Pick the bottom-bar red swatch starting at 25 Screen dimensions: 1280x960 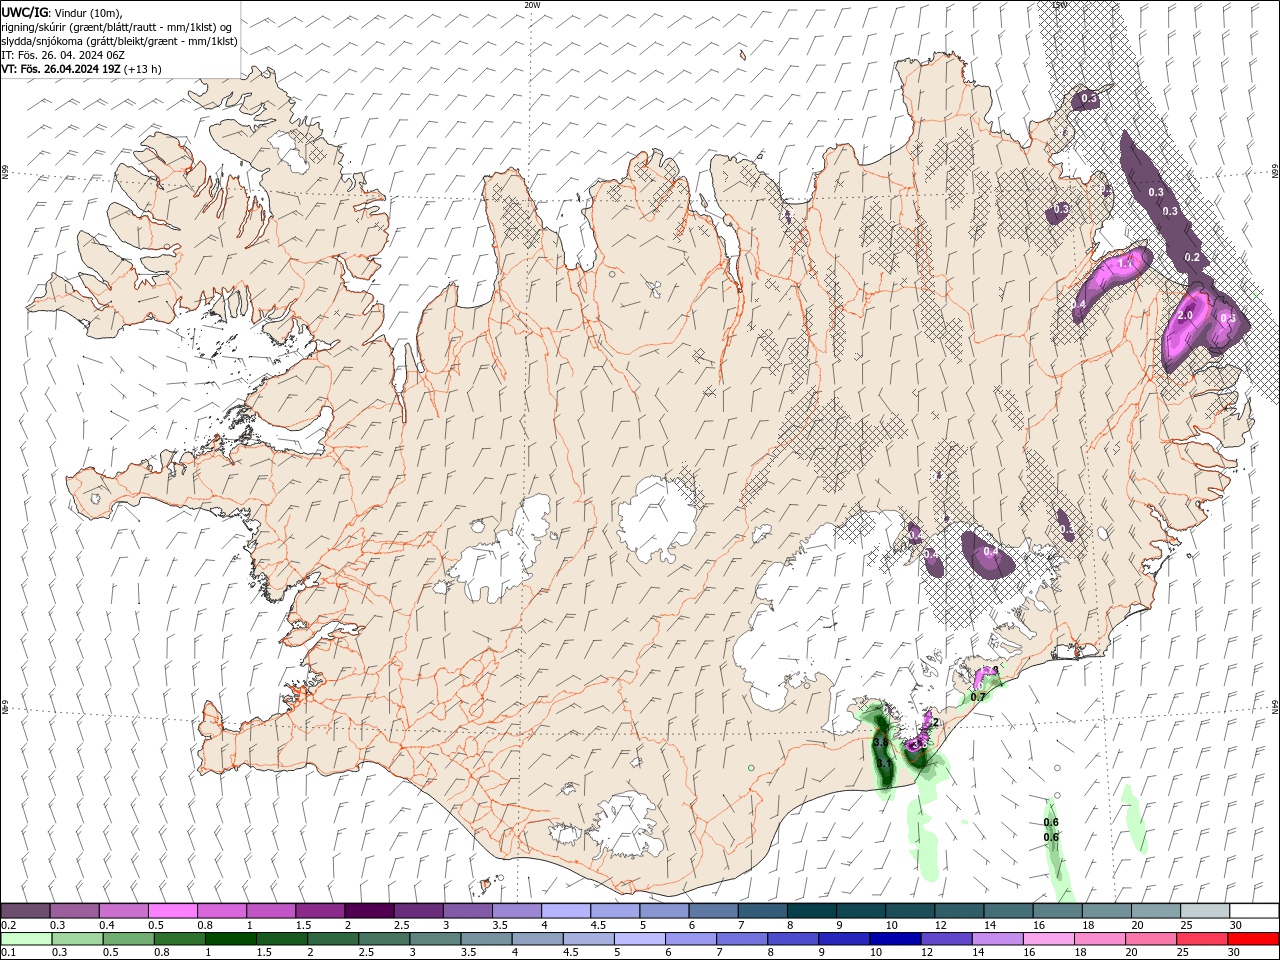tap(1200, 939)
